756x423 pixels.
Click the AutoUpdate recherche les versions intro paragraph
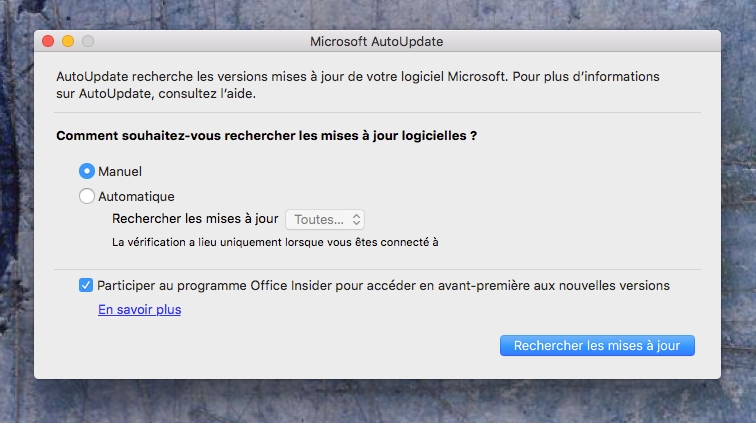pyautogui.click(x=358, y=85)
